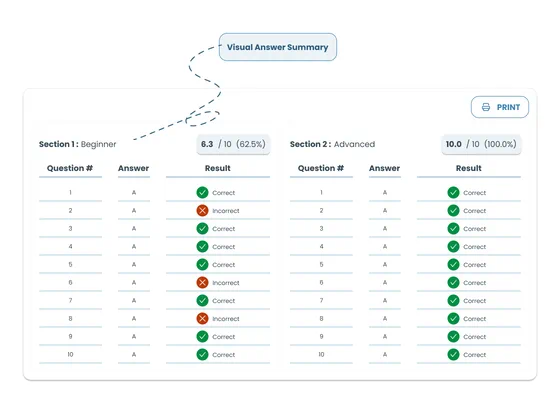Click the 6.3 / 10 (62.5%) score badge

(x=233, y=144)
